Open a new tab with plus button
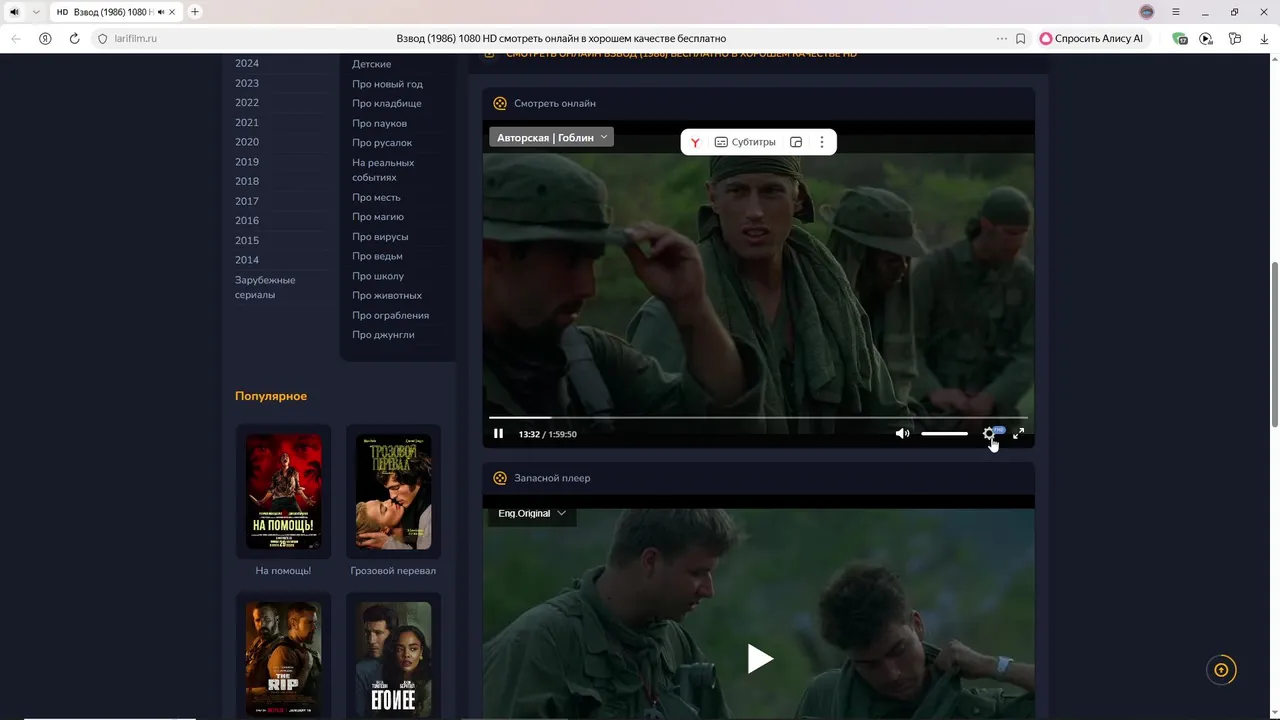Viewport: 1280px width, 720px height. coord(195,12)
